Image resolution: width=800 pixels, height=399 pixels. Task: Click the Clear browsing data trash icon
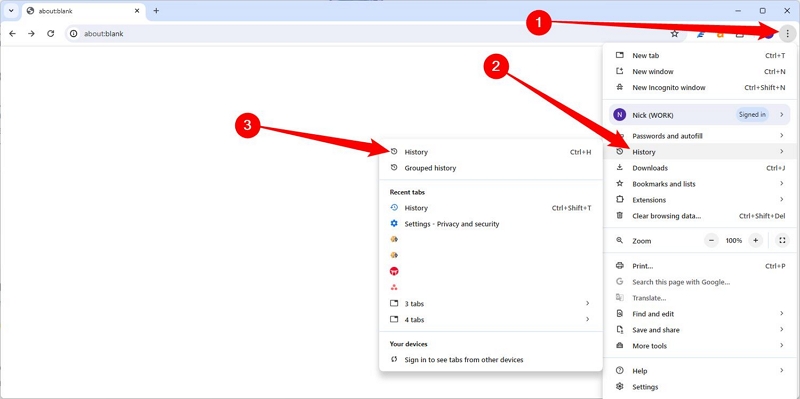click(x=620, y=215)
